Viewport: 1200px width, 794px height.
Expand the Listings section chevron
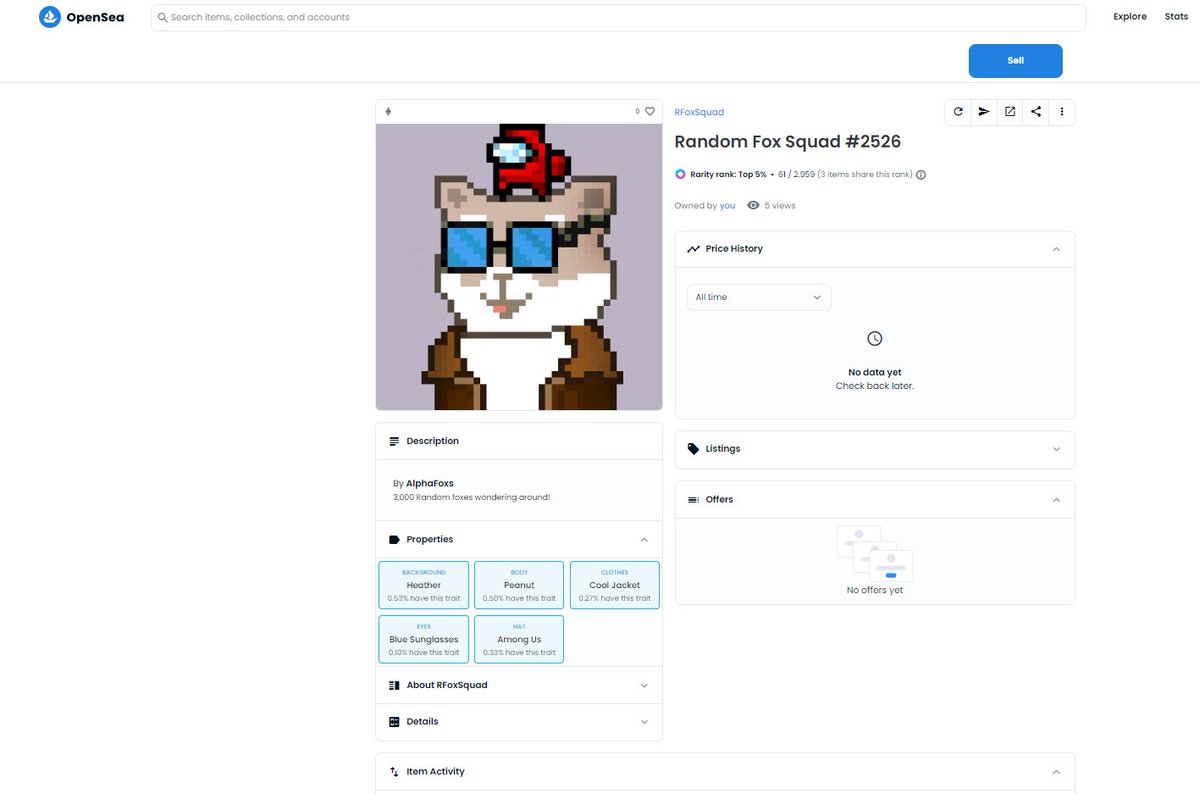point(1056,449)
